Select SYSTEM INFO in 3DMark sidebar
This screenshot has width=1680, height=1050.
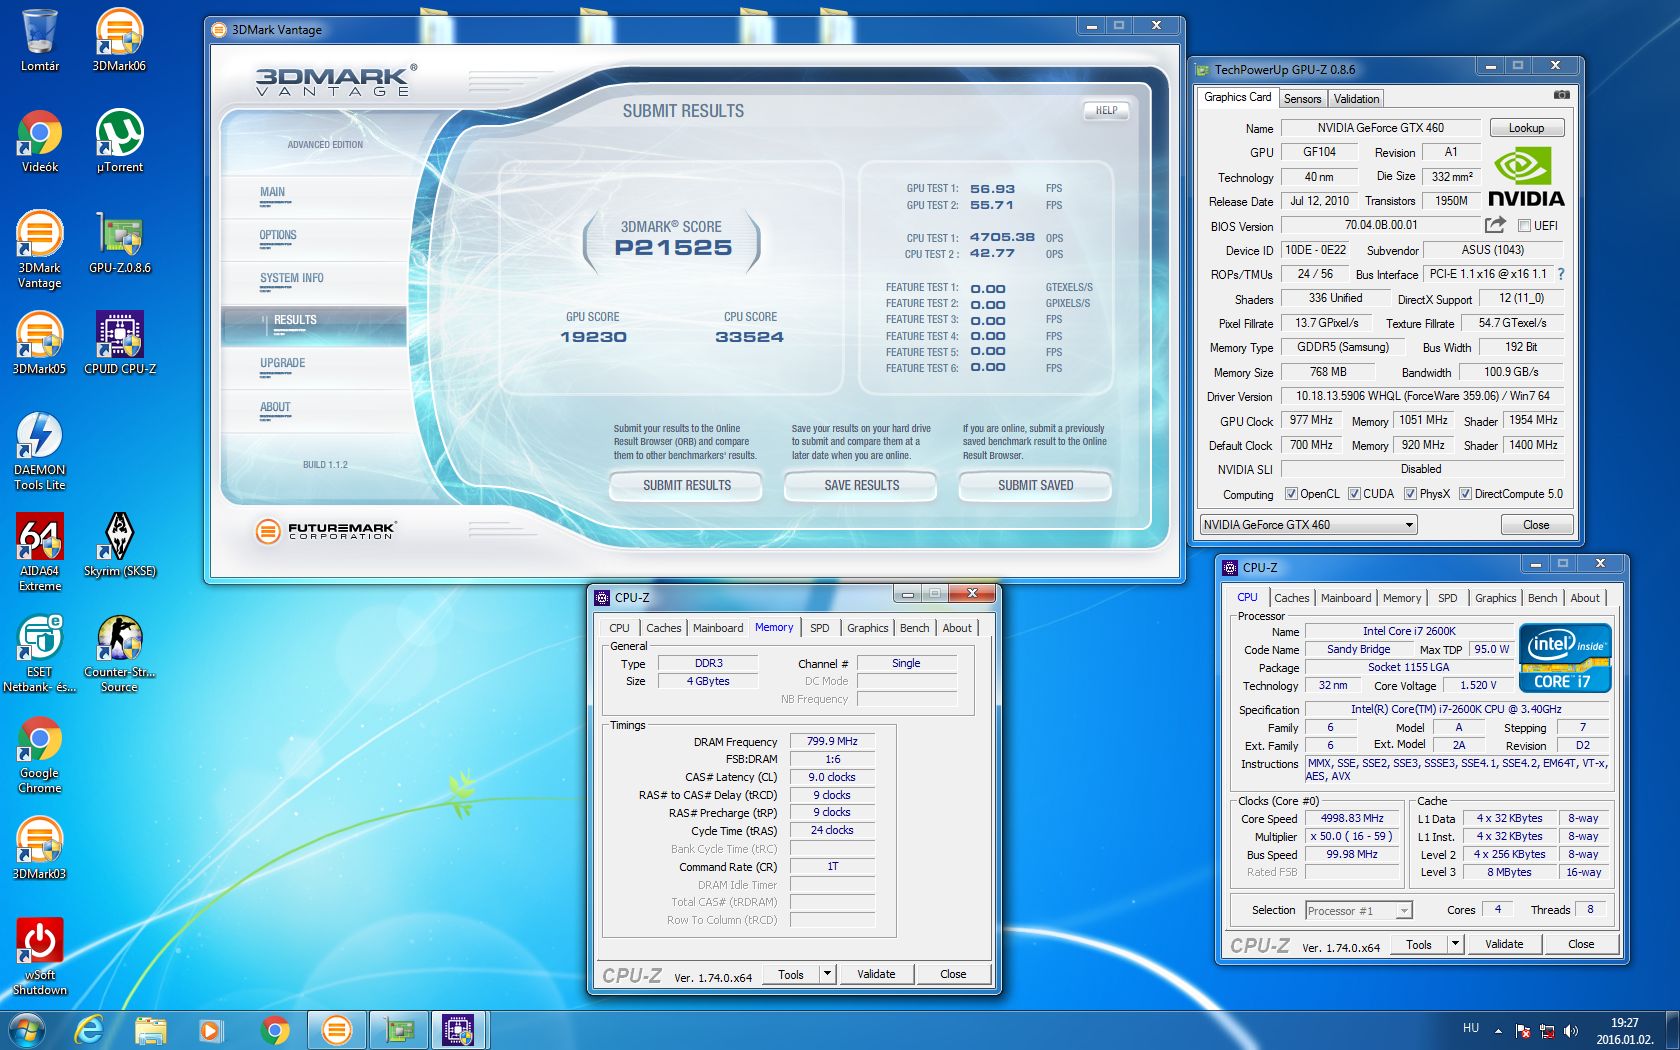click(x=291, y=278)
